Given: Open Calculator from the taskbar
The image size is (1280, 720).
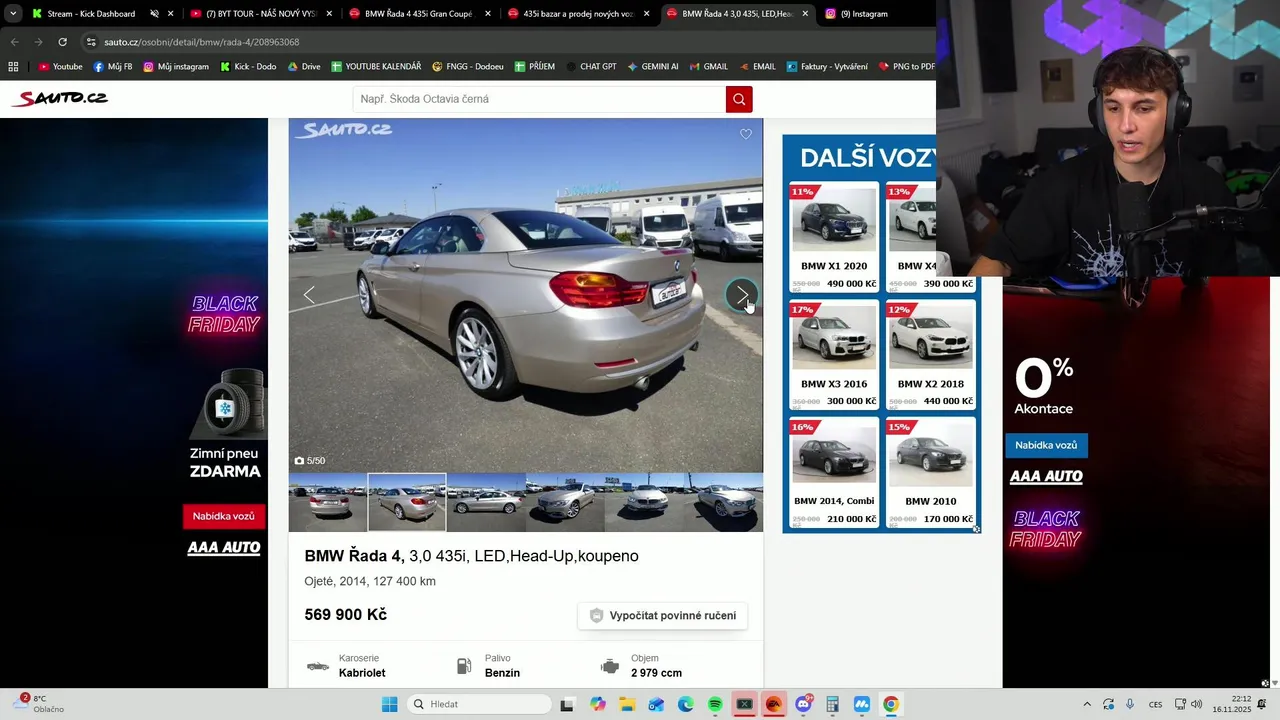Looking at the screenshot, I should coord(832,704).
